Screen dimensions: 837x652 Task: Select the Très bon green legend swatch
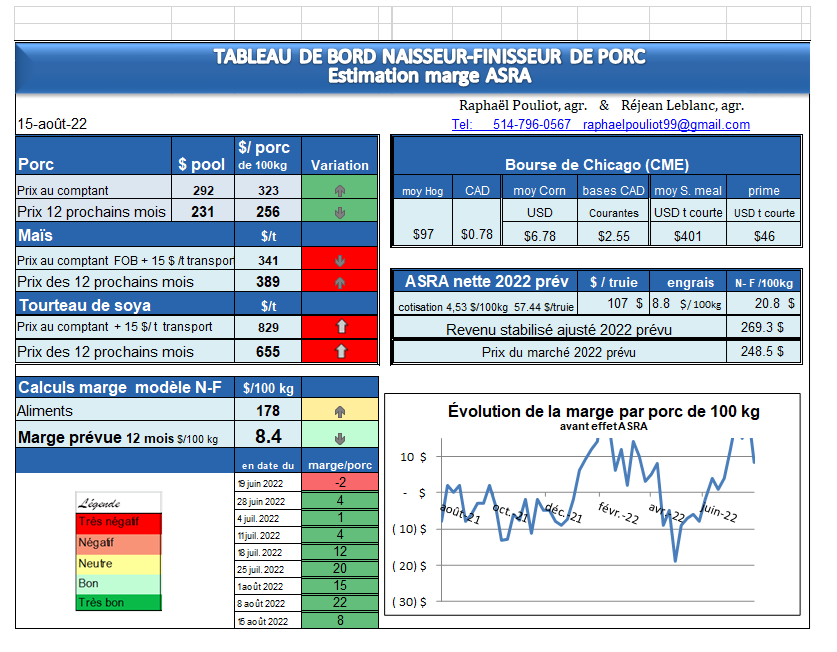119,602
